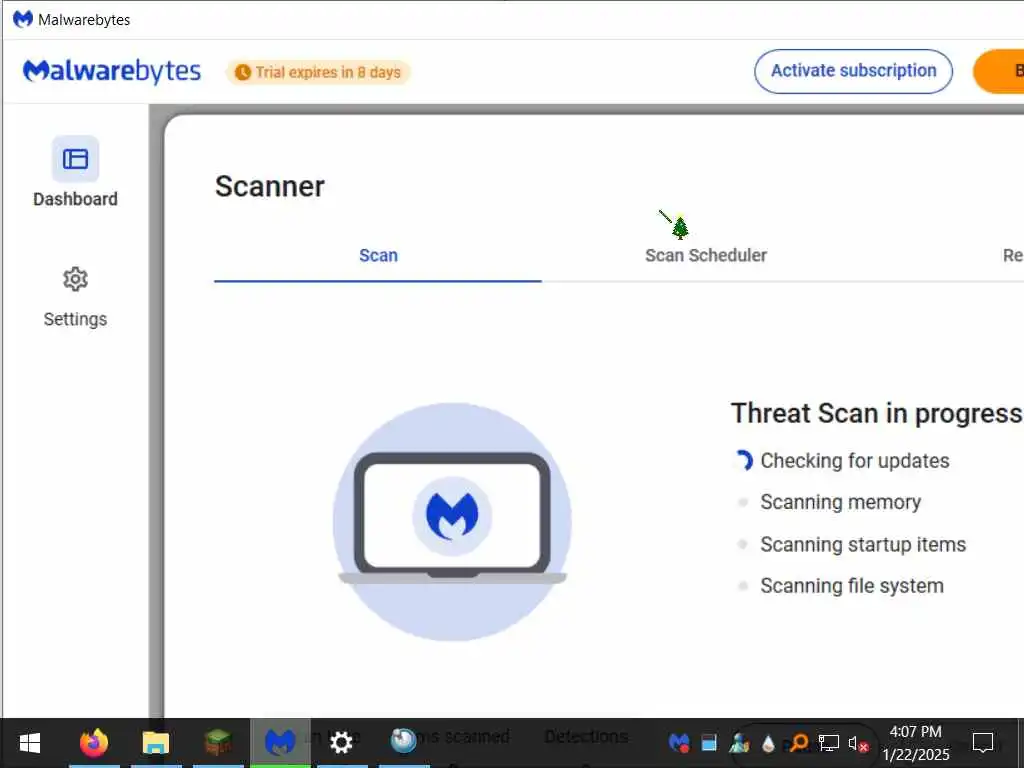Click the Malwarebytes taskbar icon
1024x768 pixels.
tap(280, 743)
